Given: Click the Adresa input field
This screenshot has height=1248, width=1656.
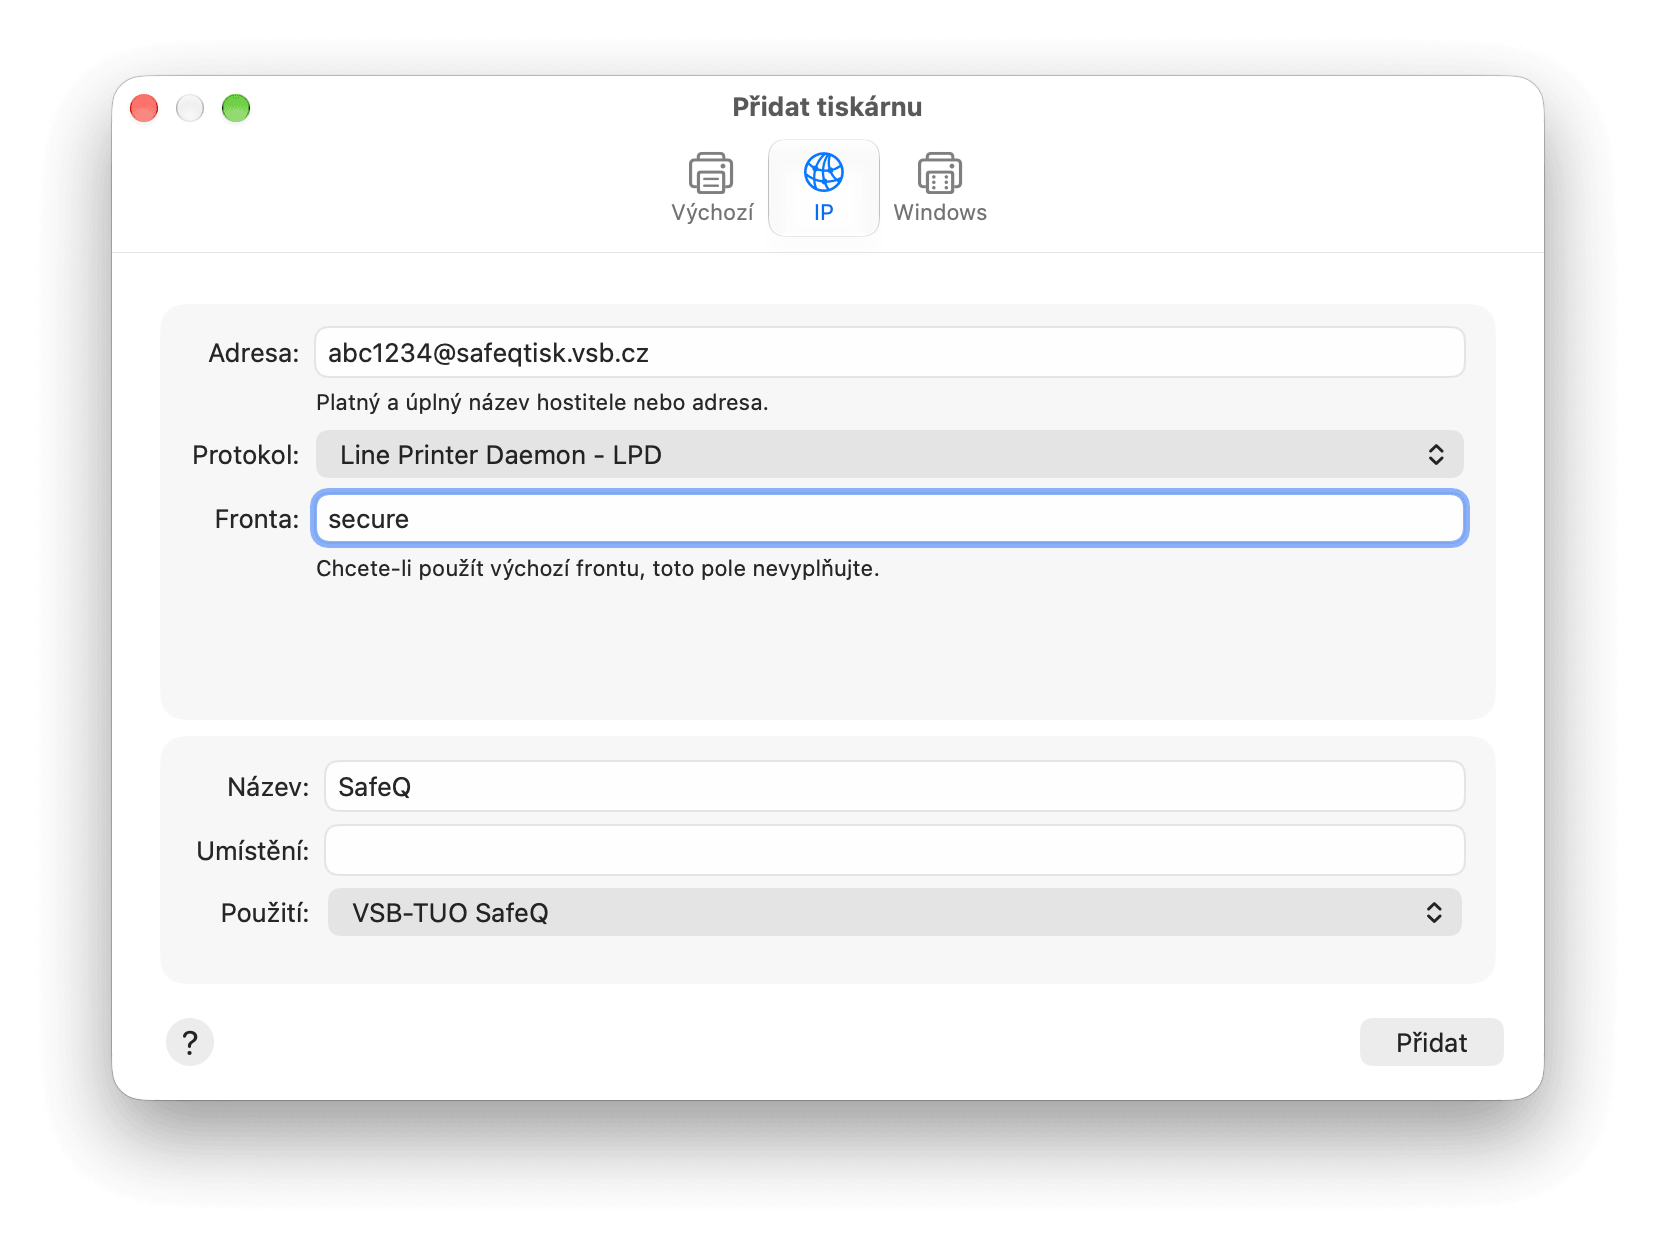Looking at the screenshot, I should [x=890, y=353].
